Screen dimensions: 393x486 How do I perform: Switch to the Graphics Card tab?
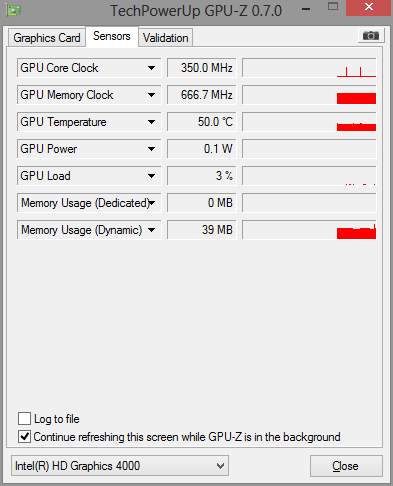coord(47,38)
